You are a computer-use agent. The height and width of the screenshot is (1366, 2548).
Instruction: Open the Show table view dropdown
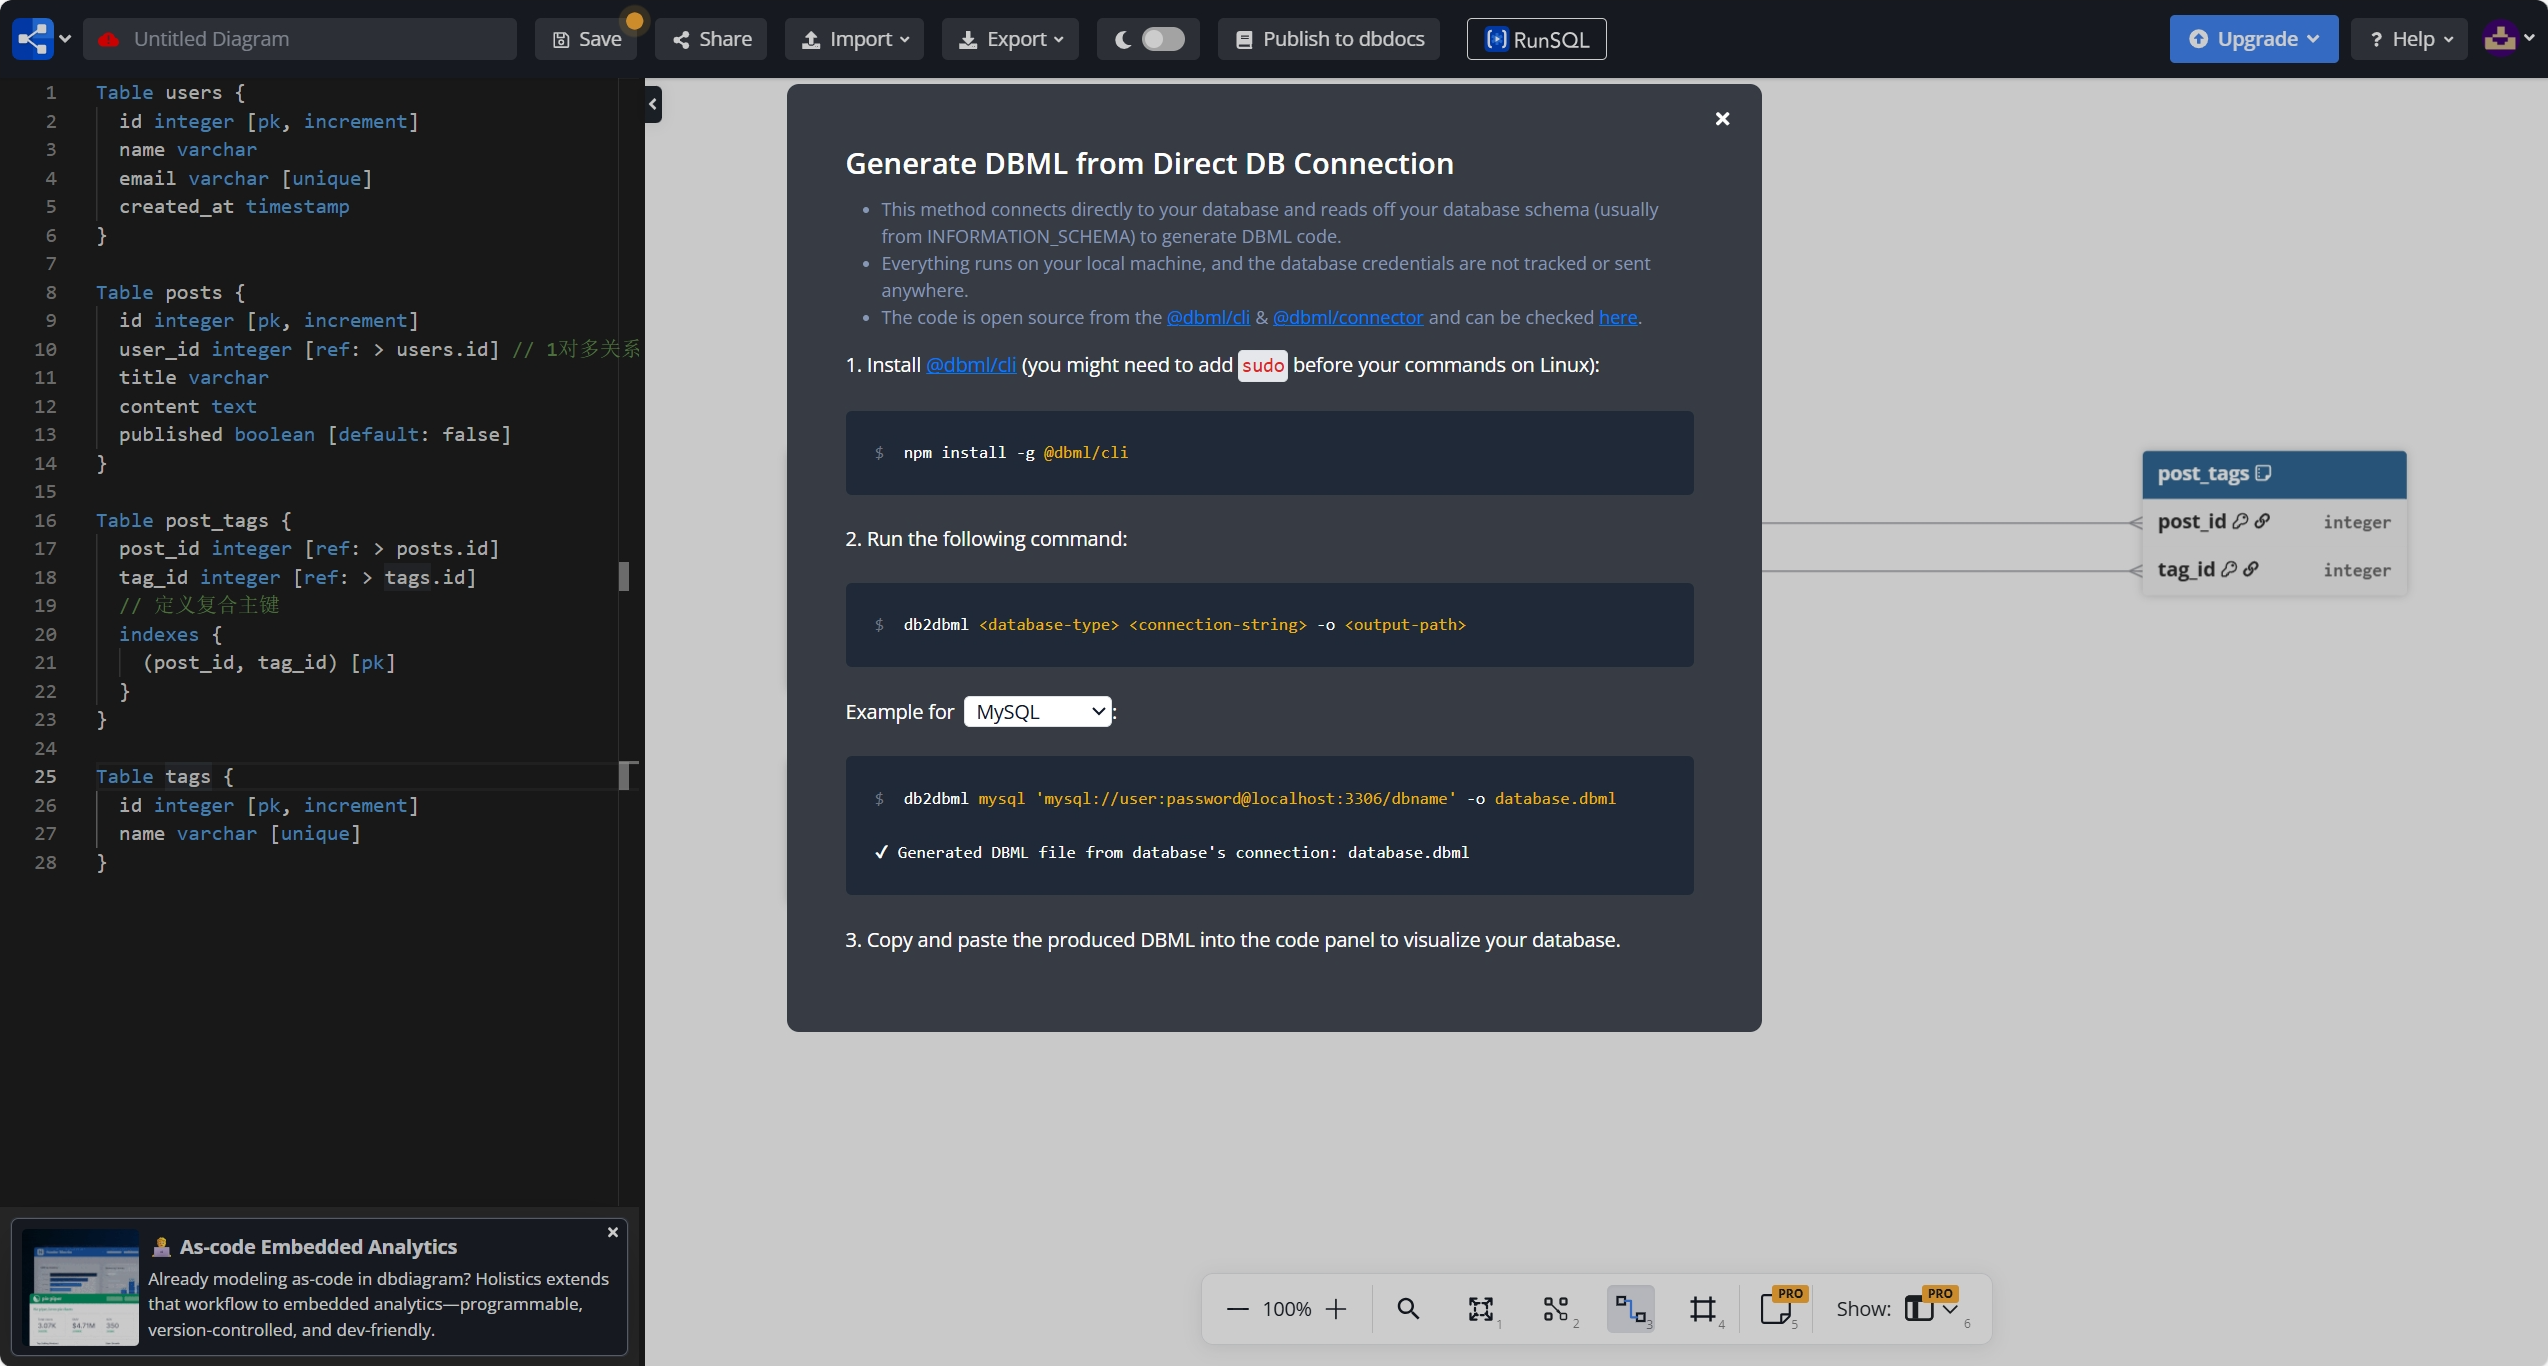point(1930,1309)
